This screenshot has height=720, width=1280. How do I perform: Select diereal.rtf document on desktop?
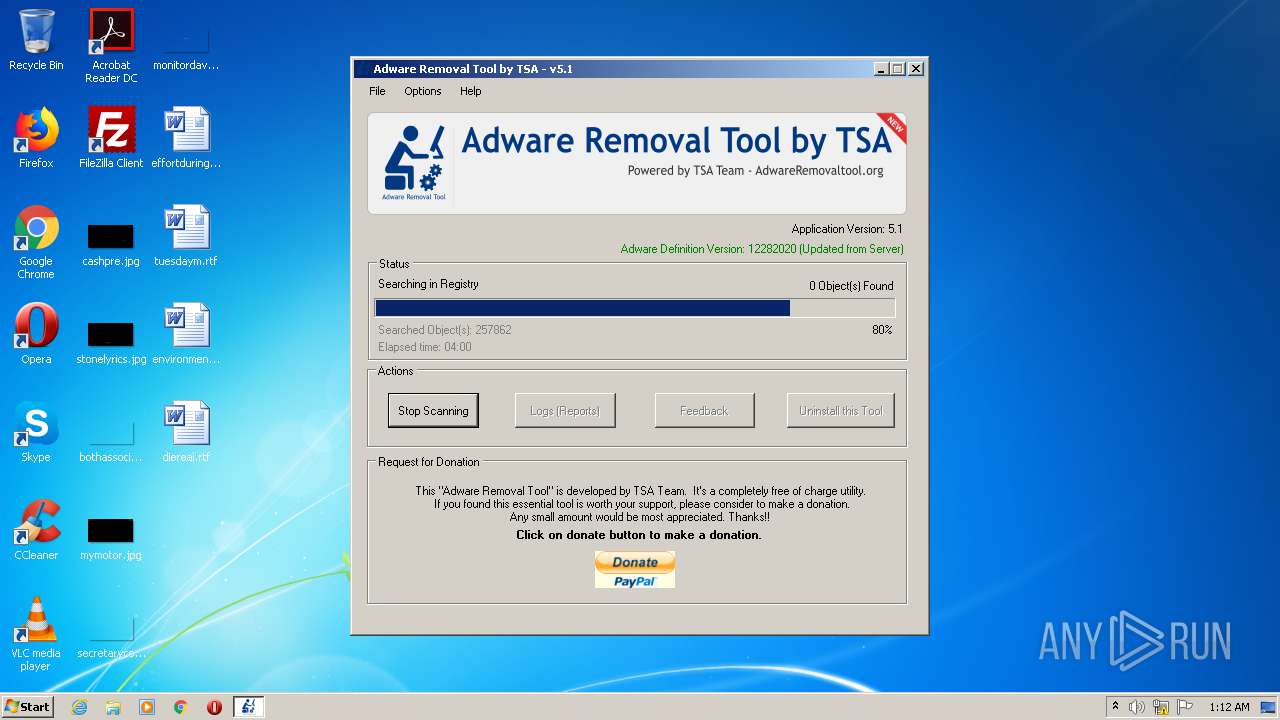pos(186,432)
